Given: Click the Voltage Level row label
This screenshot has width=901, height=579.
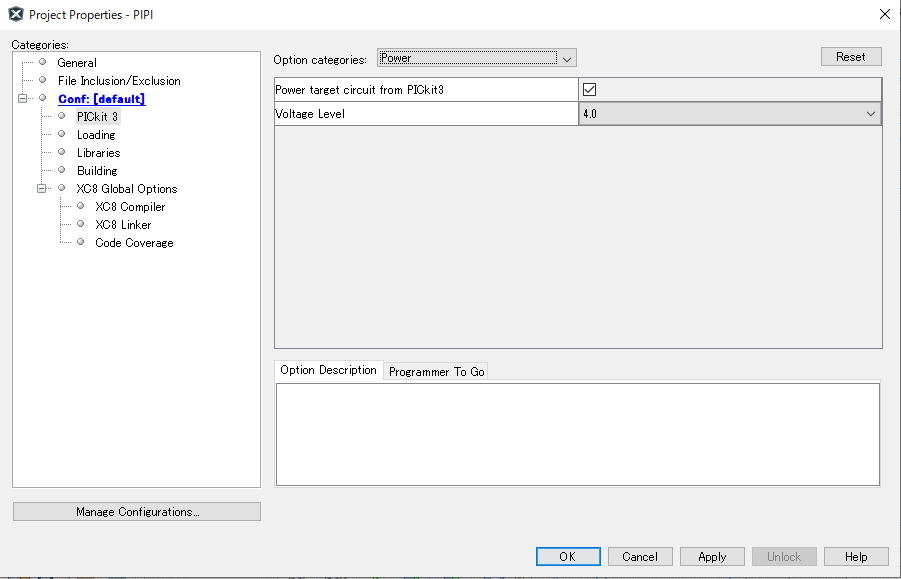Looking at the screenshot, I should [310, 114].
